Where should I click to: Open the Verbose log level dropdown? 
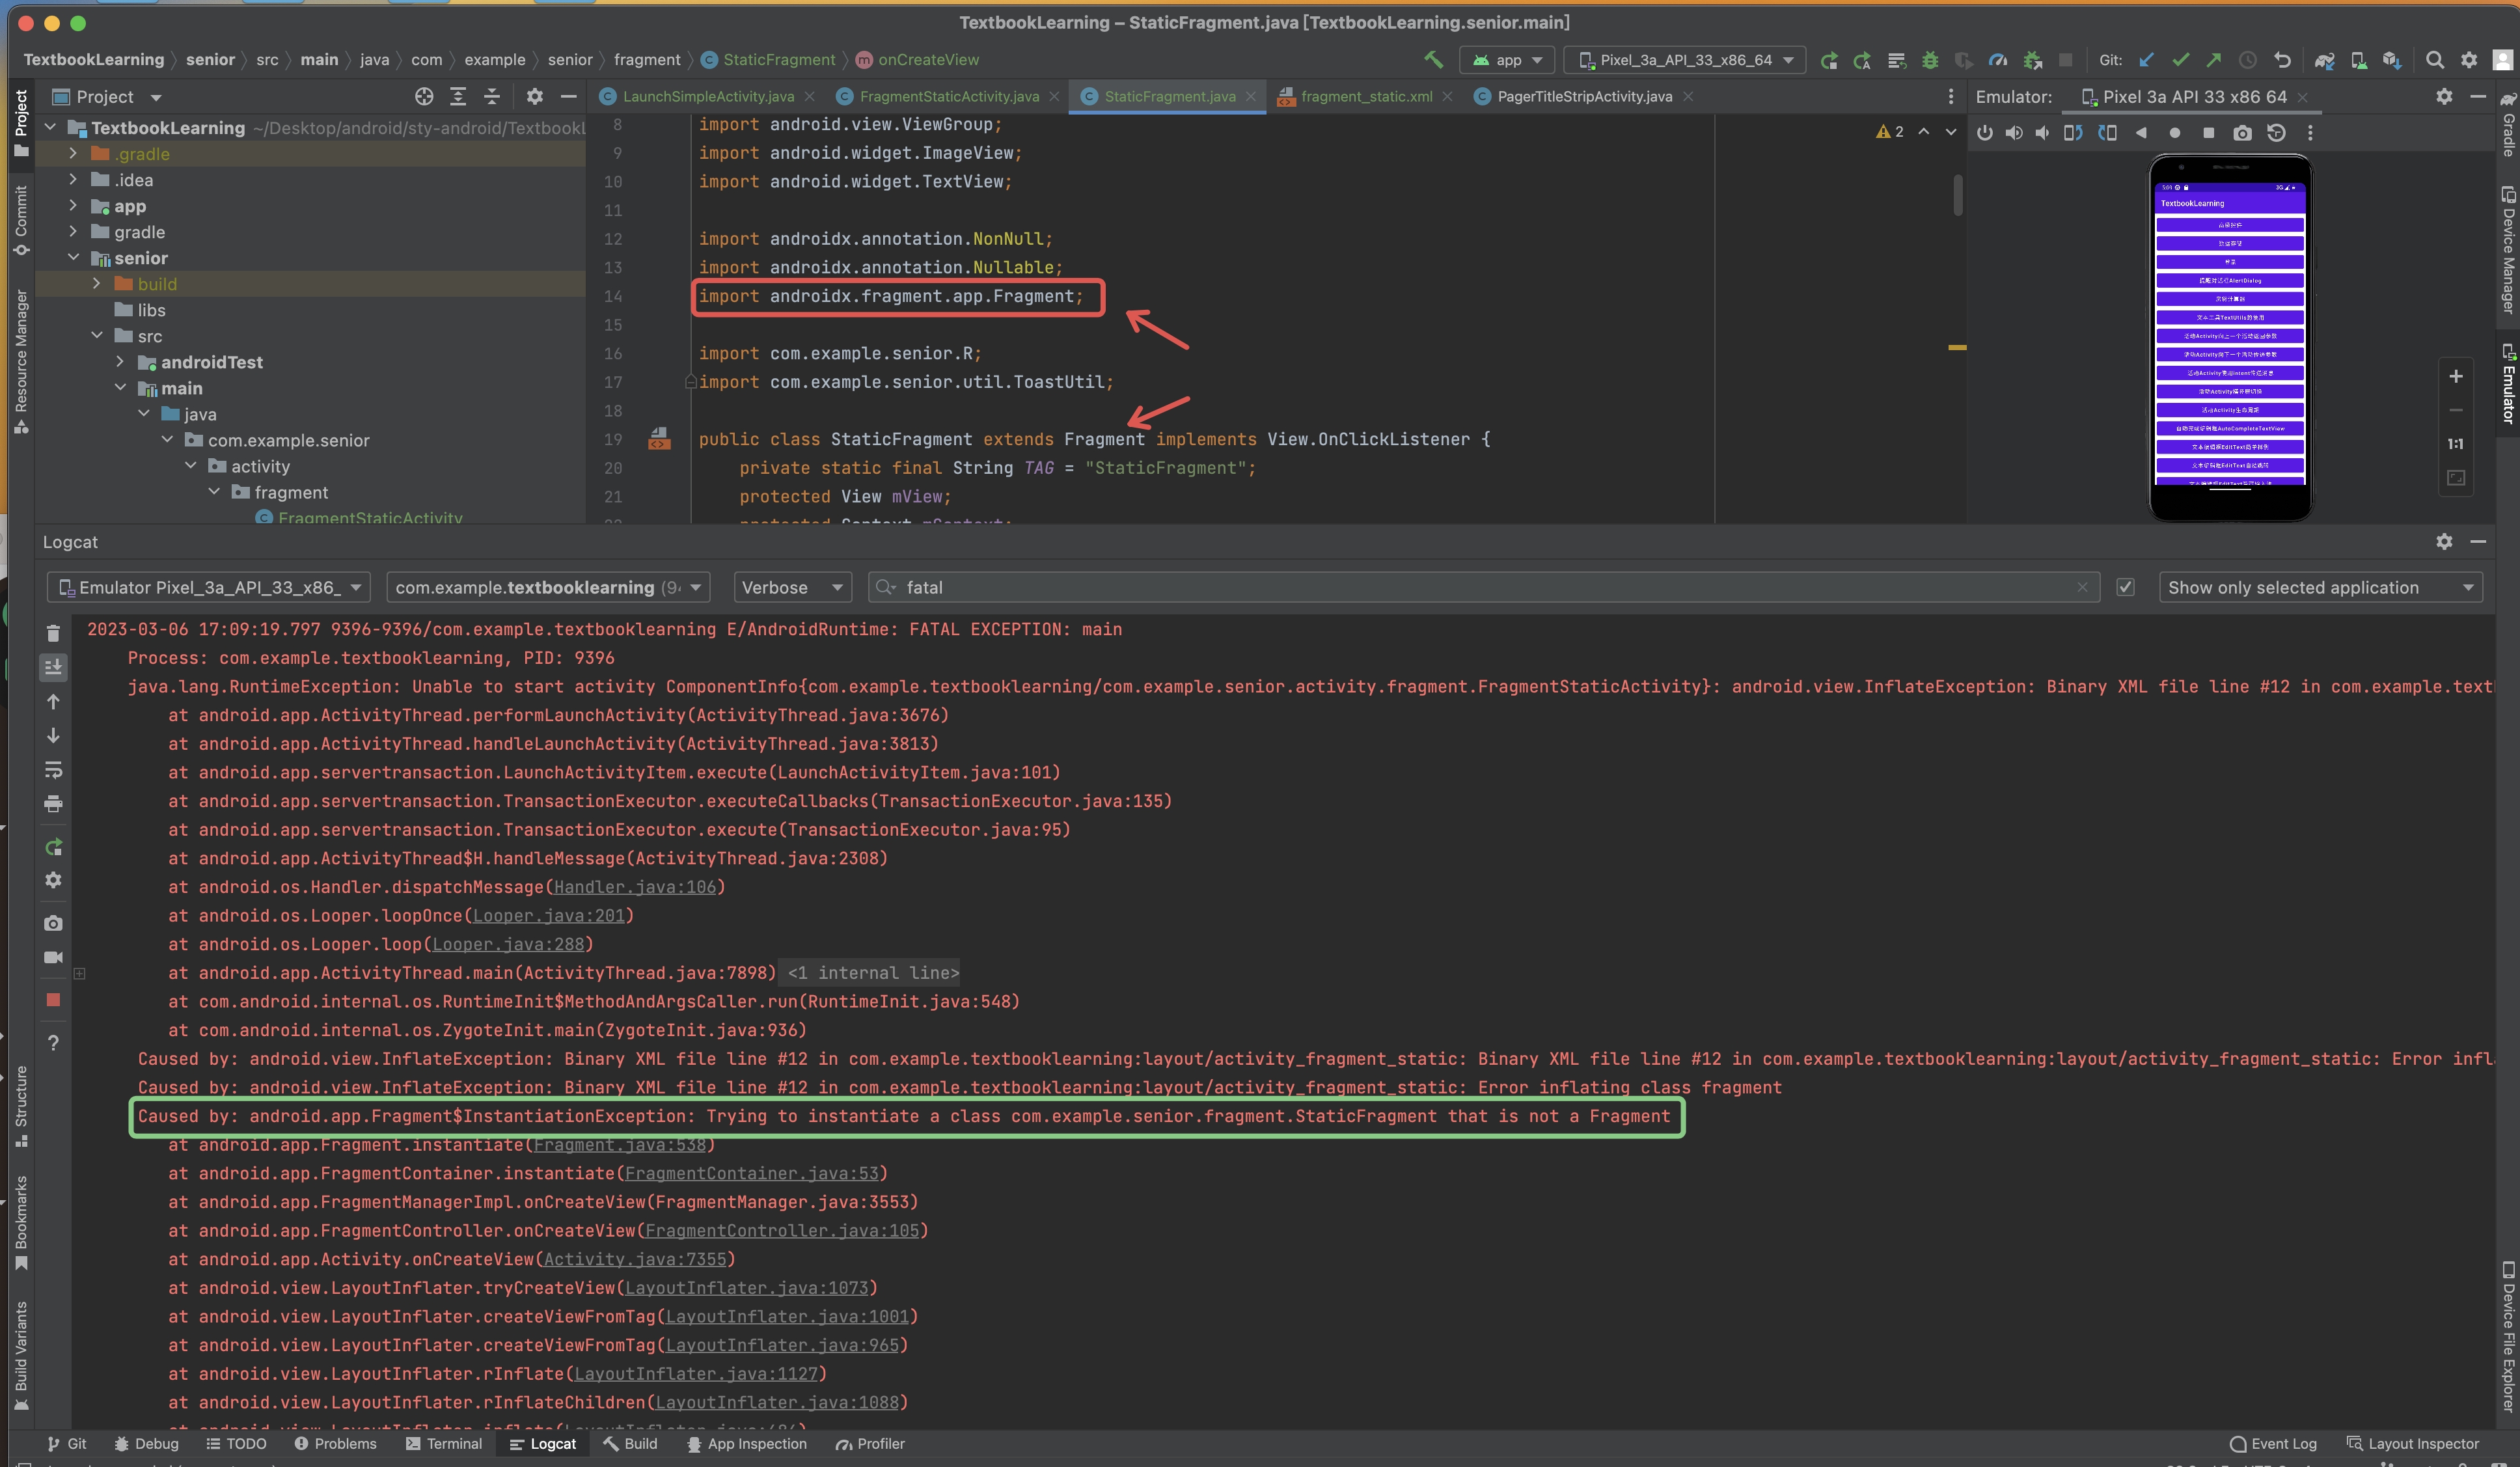tap(792, 587)
